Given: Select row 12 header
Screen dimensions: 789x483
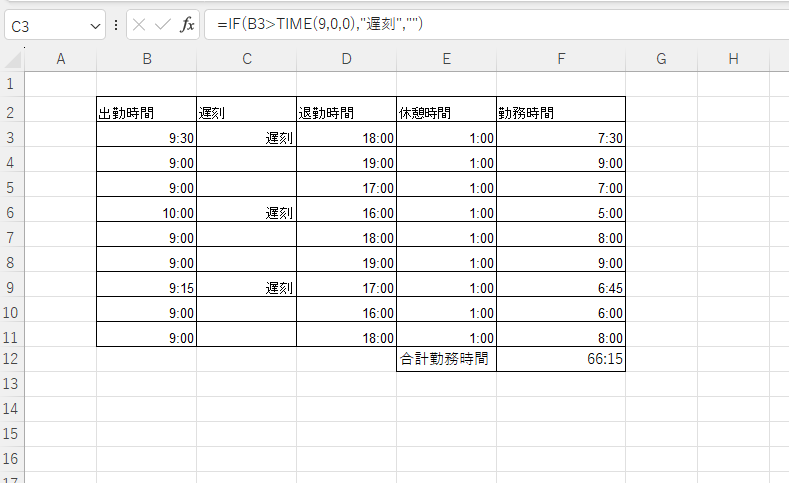Looking at the screenshot, I should 12,359.
